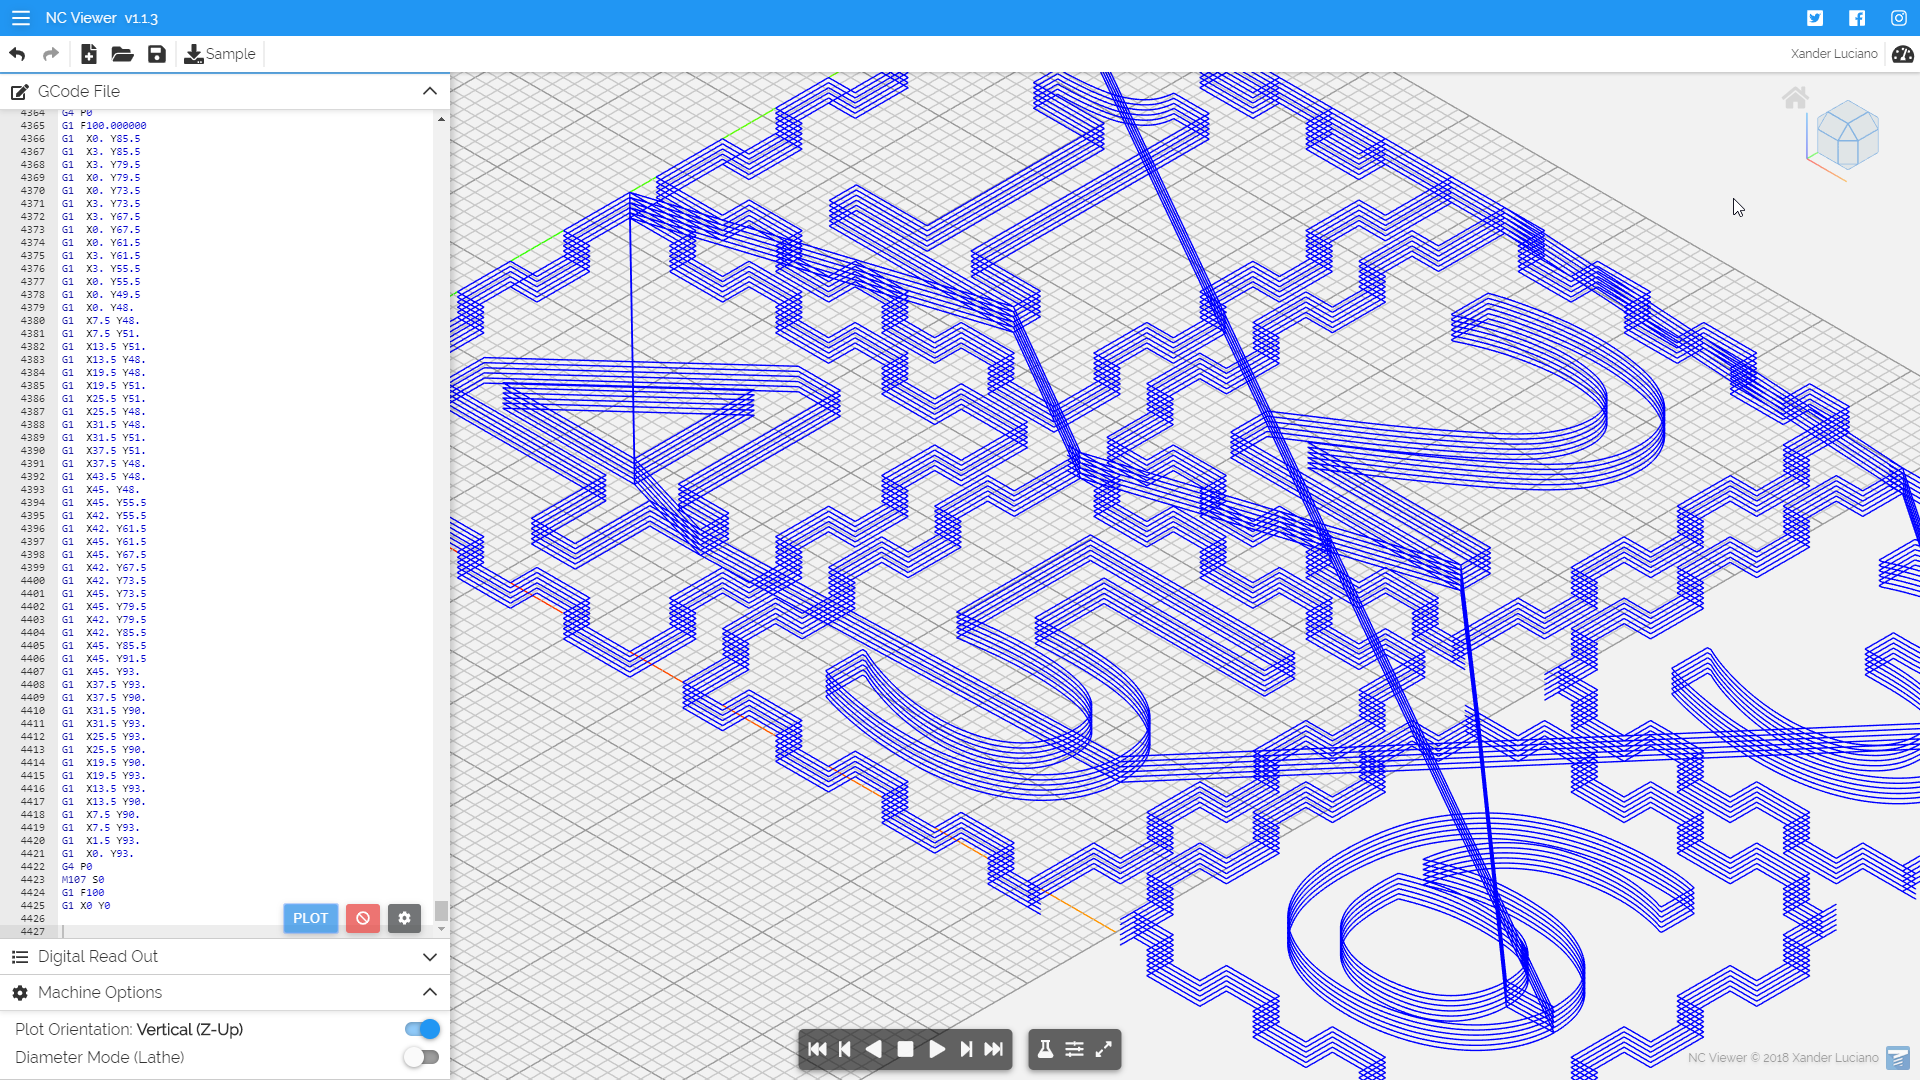Step back one line
Viewport: 1920px width, 1080px height.
pyautogui.click(x=845, y=1049)
